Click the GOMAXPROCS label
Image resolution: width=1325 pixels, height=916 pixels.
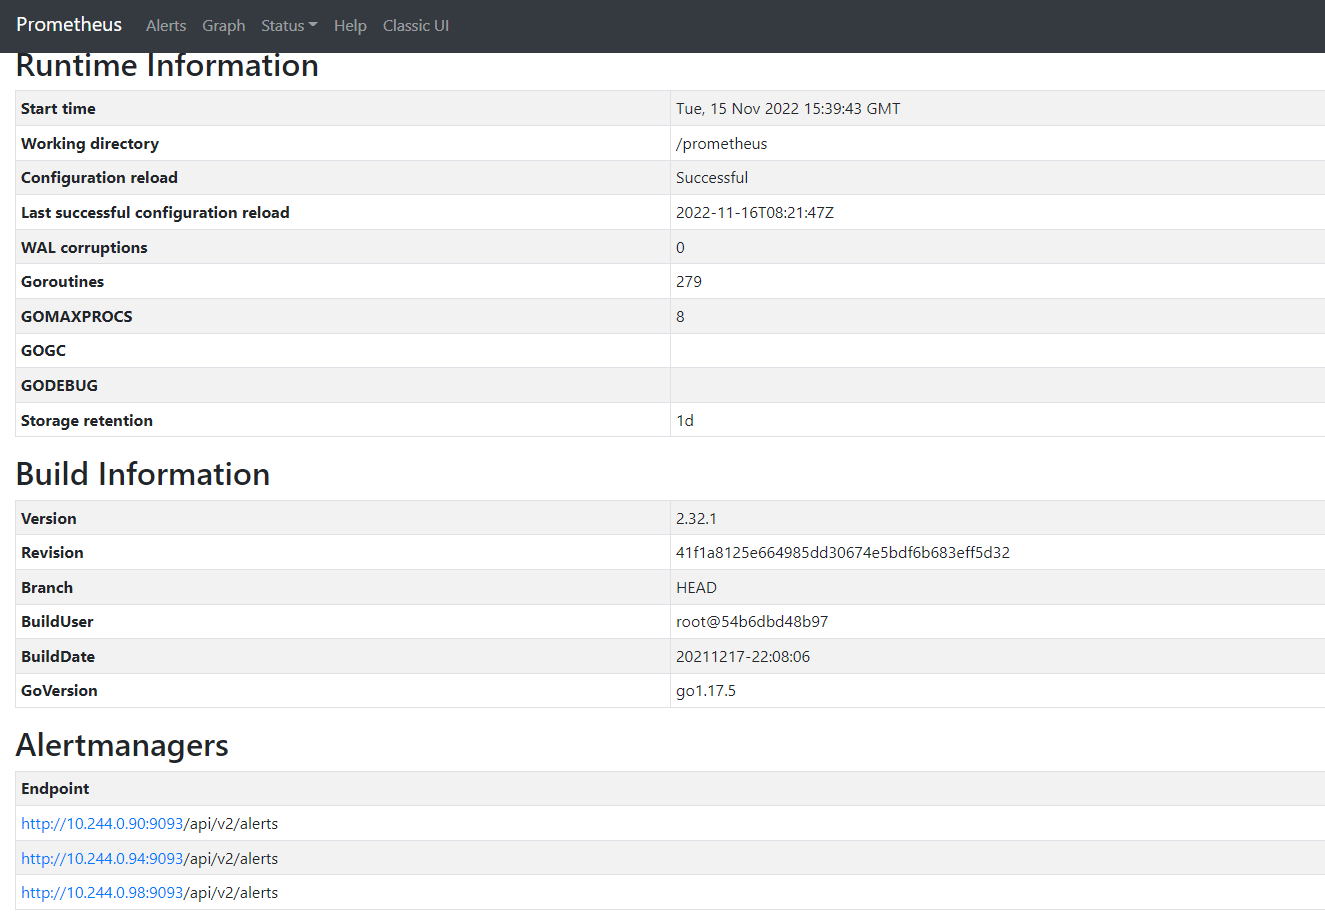tap(77, 317)
